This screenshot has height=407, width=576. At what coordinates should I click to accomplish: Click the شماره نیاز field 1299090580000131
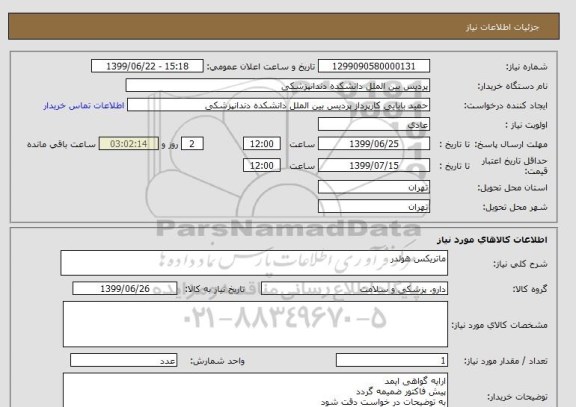pyautogui.click(x=374, y=66)
